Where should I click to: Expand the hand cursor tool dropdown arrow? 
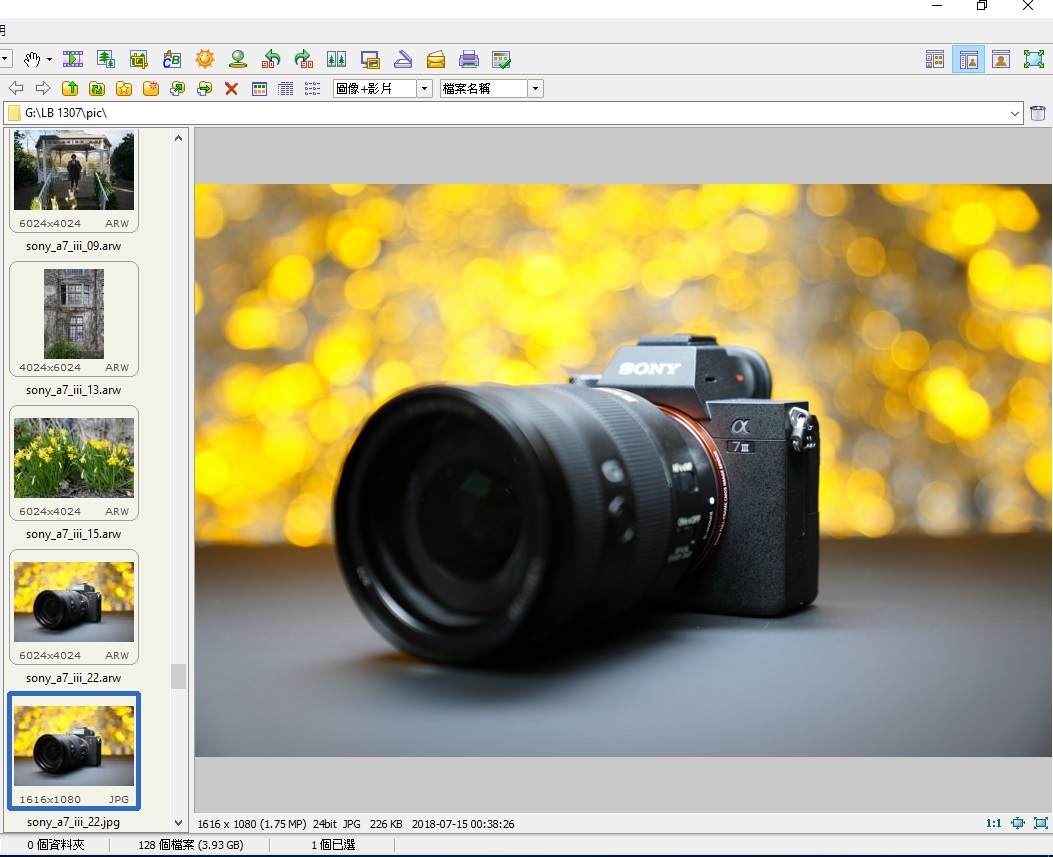49,60
